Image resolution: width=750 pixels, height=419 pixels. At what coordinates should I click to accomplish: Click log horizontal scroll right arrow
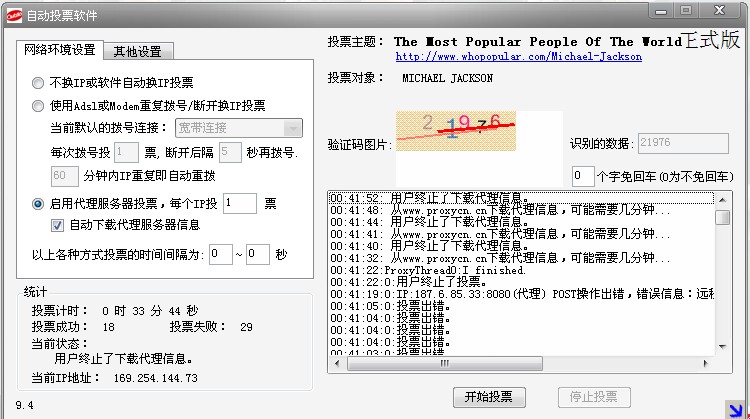(706, 364)
